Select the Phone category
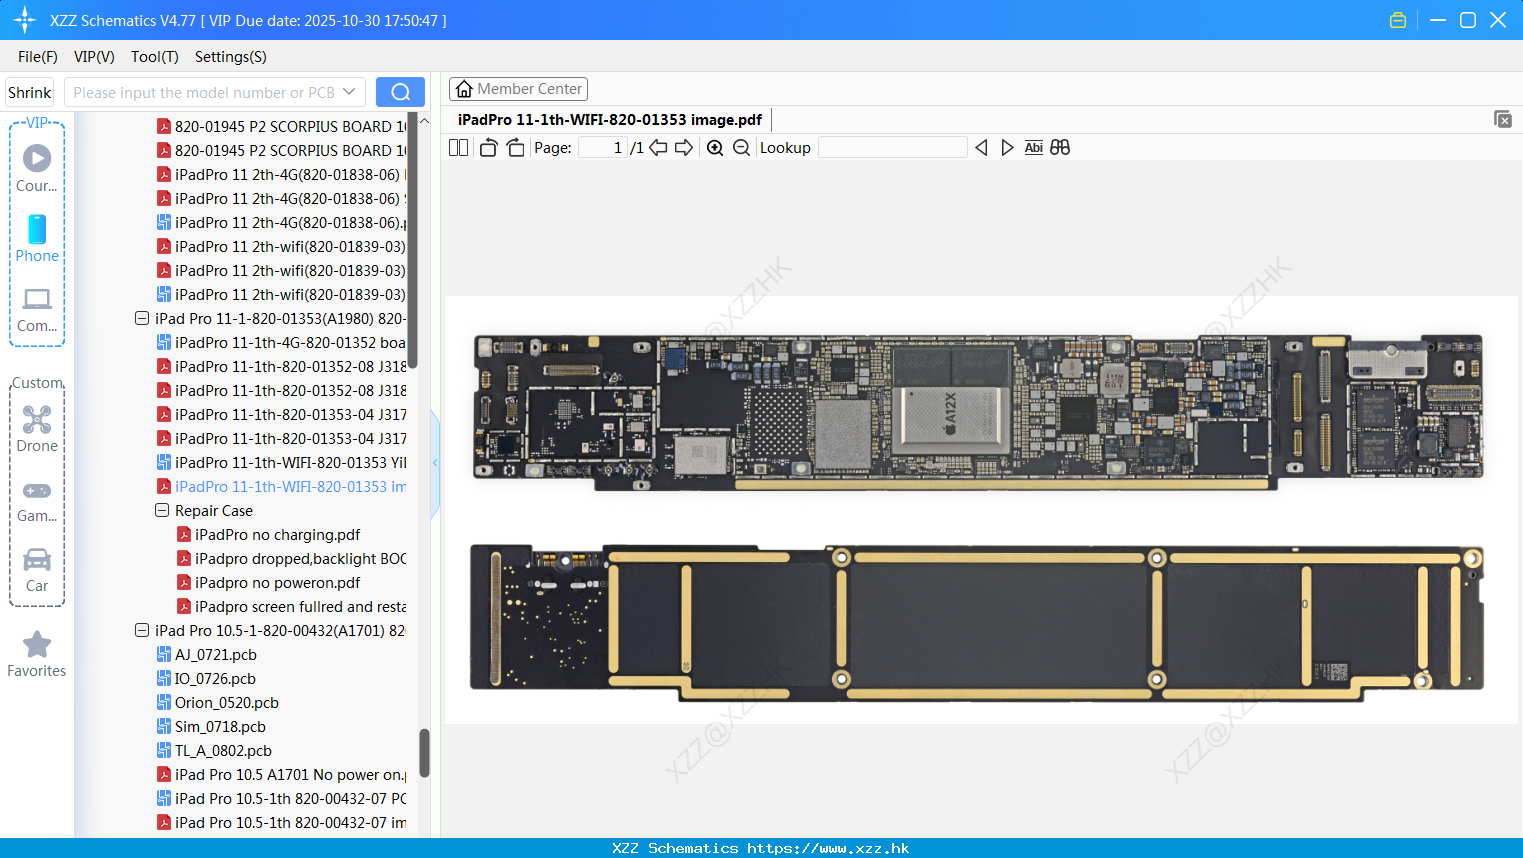 click(x=37, y=238)
